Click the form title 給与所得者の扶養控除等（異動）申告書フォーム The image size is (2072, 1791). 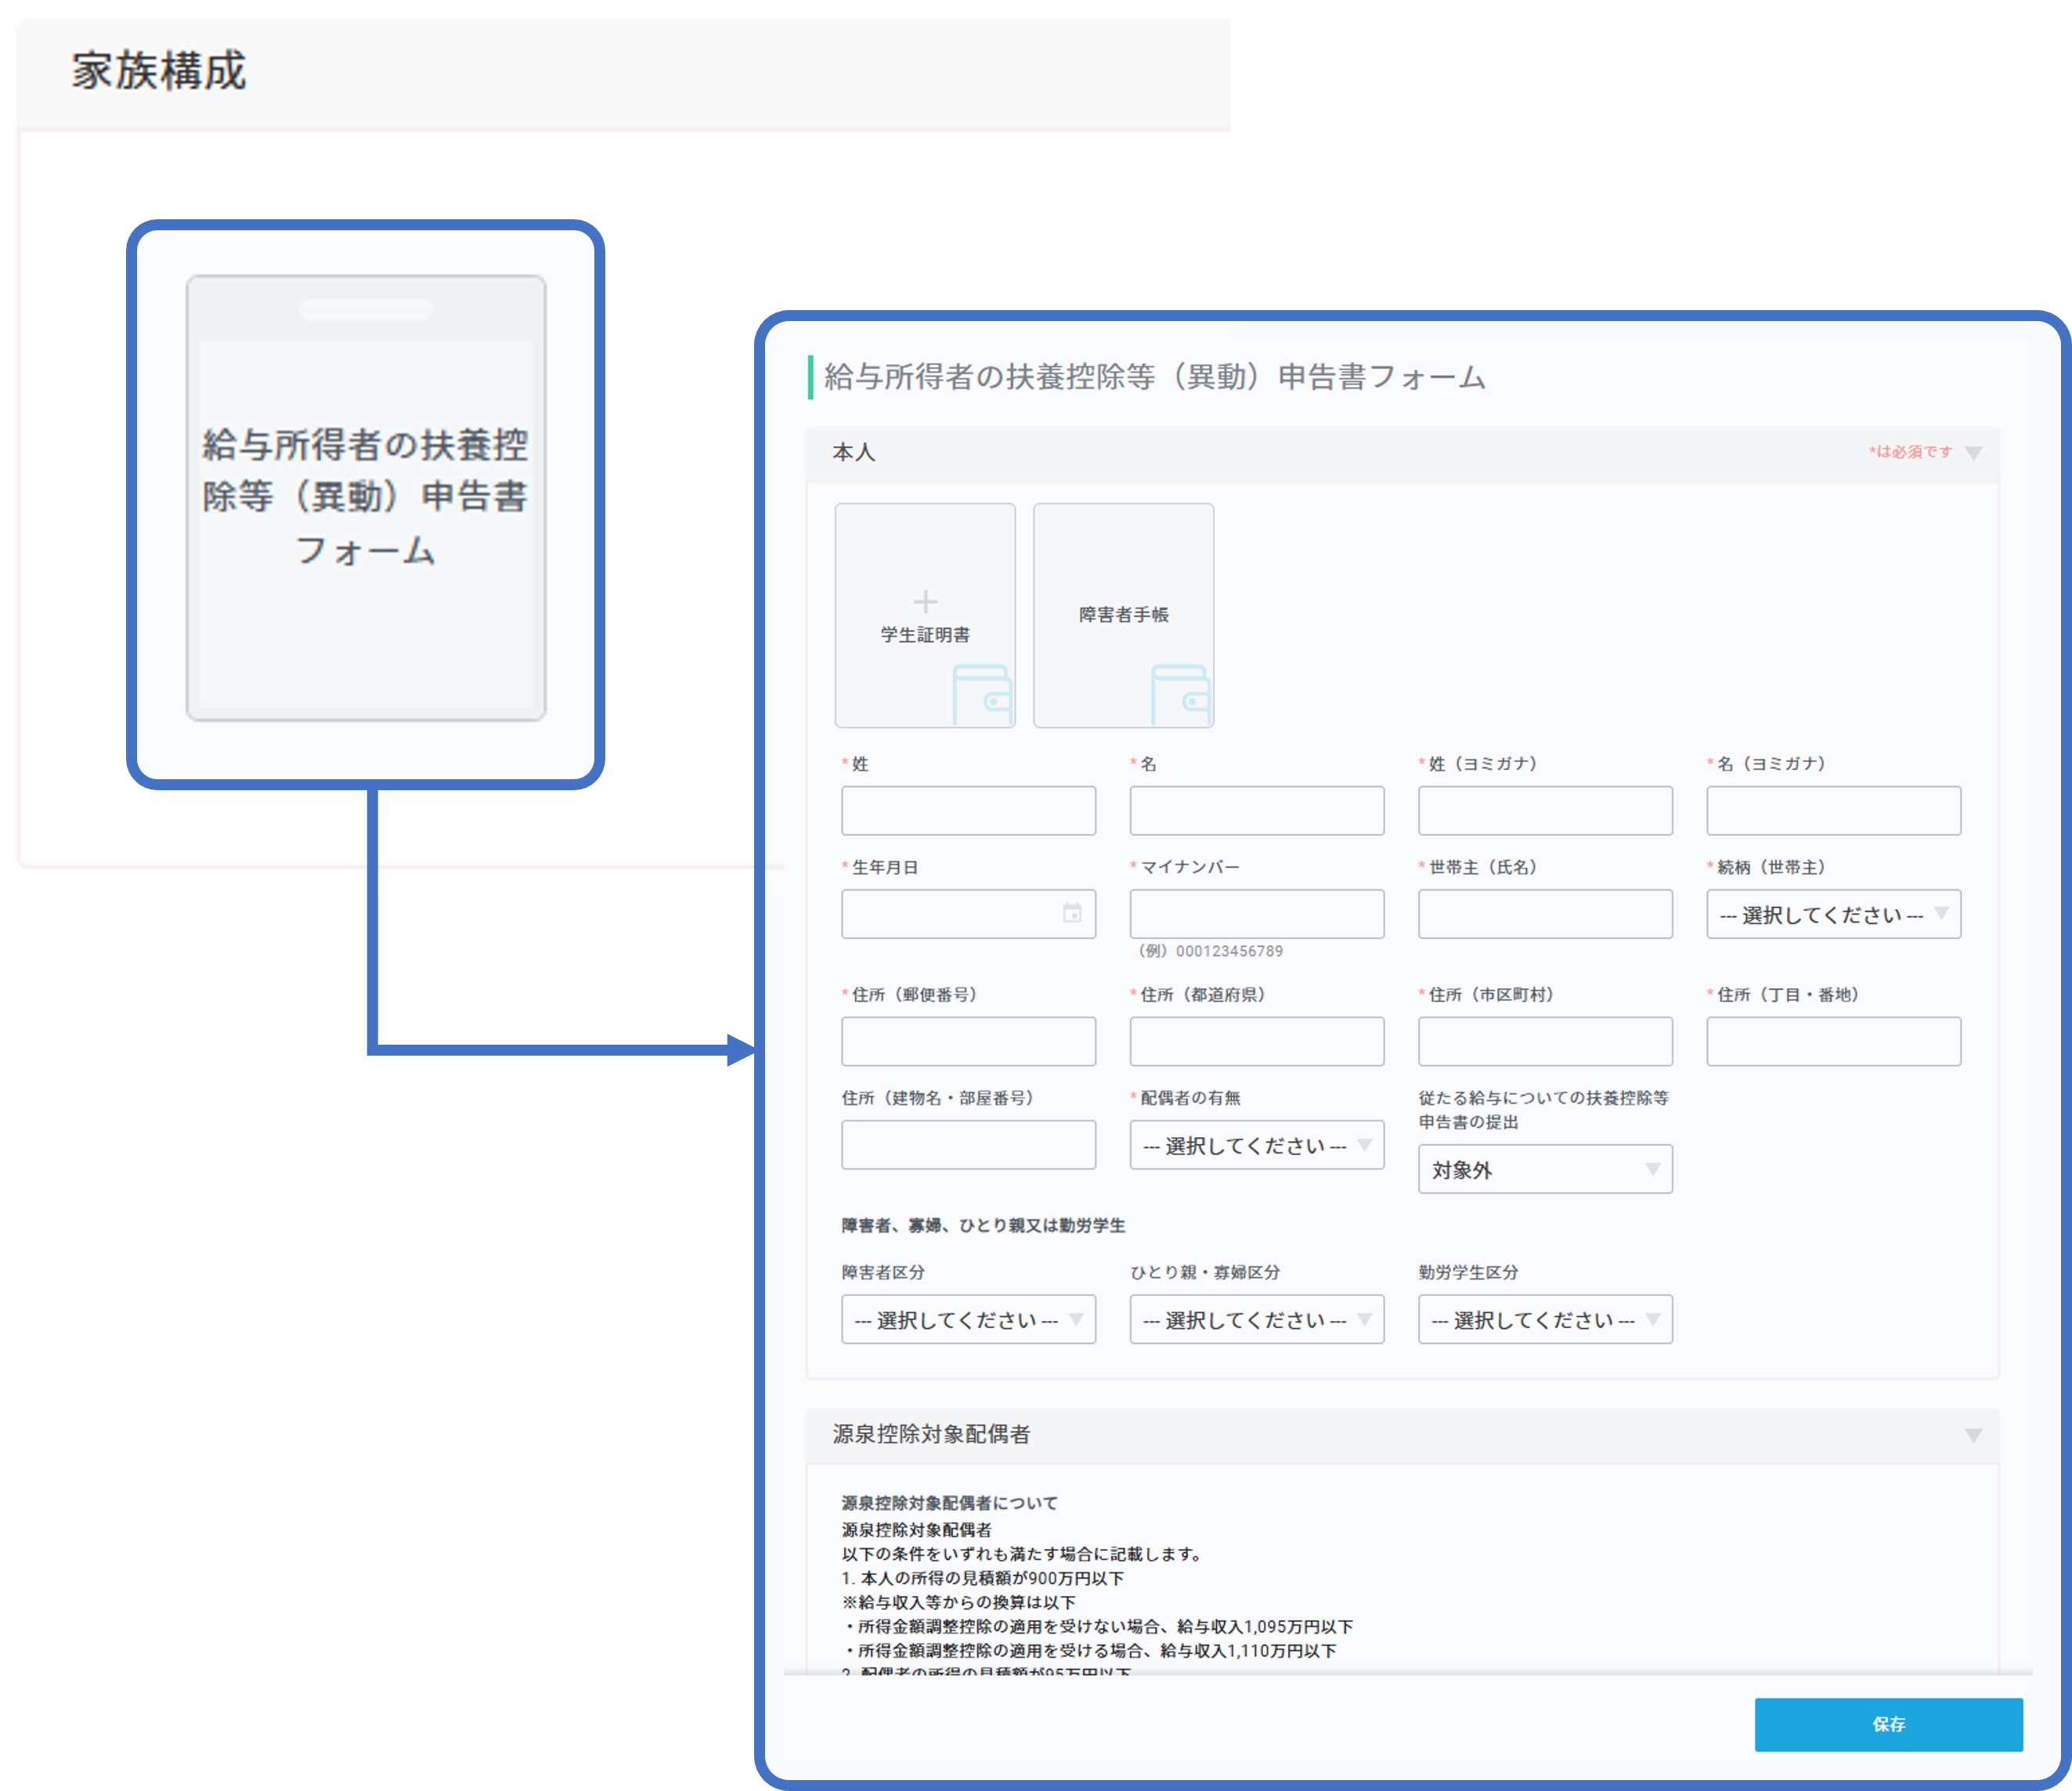1154,377
